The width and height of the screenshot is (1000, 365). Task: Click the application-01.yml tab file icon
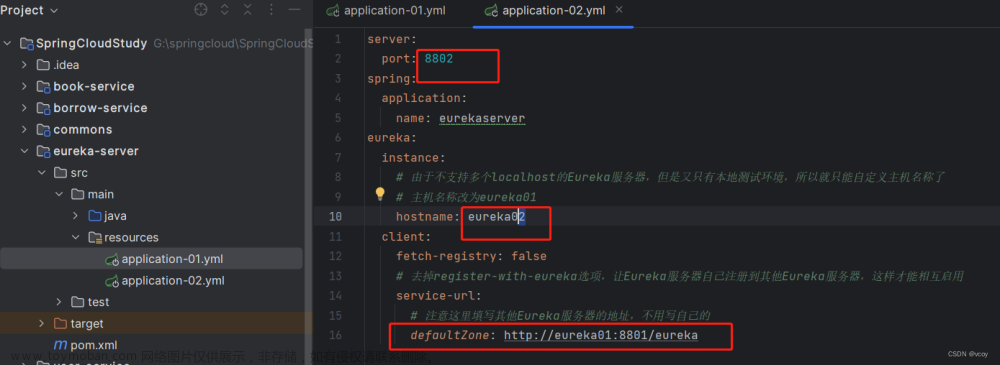tap(332, 11)
